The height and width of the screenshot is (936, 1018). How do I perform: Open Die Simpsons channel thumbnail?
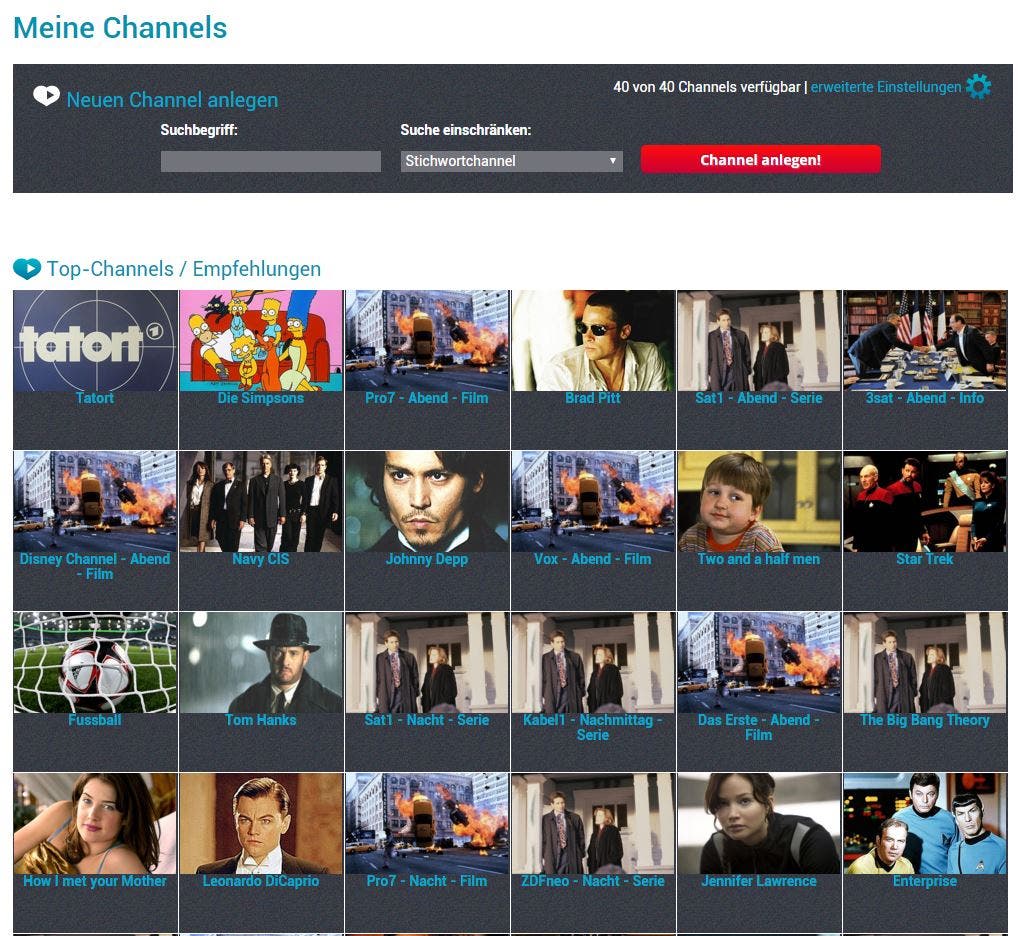[261, 341]
